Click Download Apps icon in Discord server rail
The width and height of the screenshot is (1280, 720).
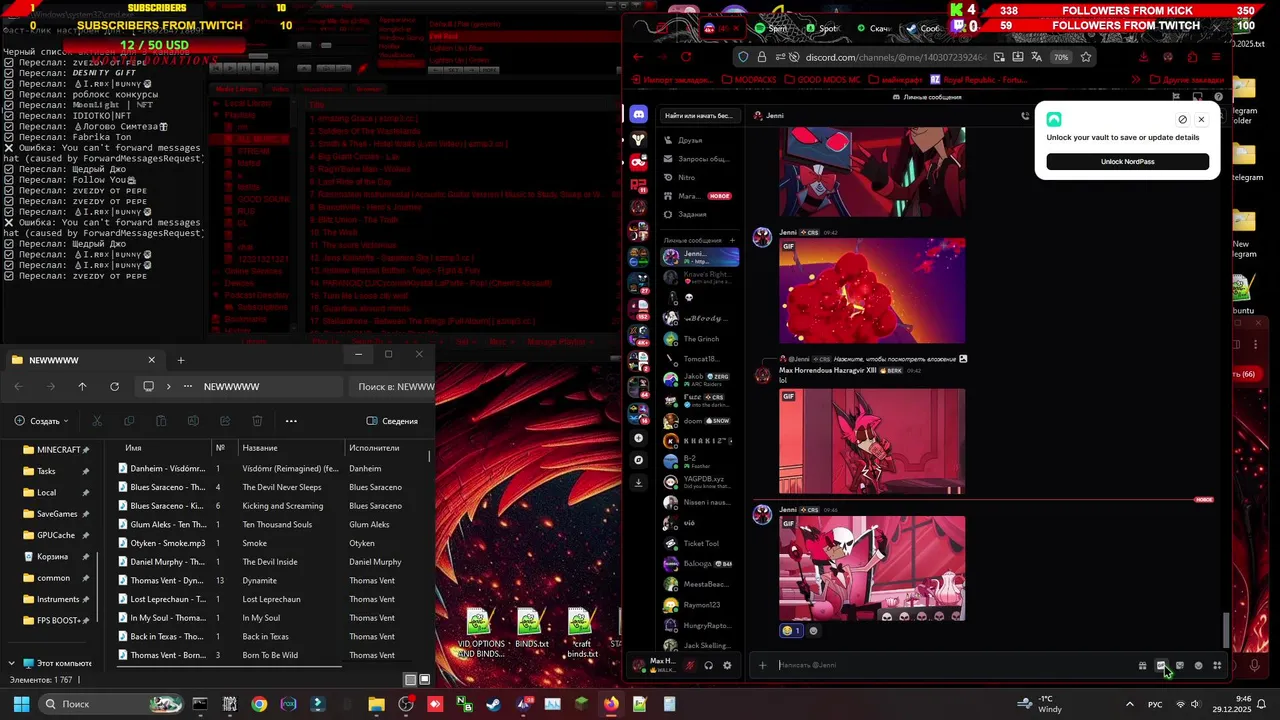[639, 482]
